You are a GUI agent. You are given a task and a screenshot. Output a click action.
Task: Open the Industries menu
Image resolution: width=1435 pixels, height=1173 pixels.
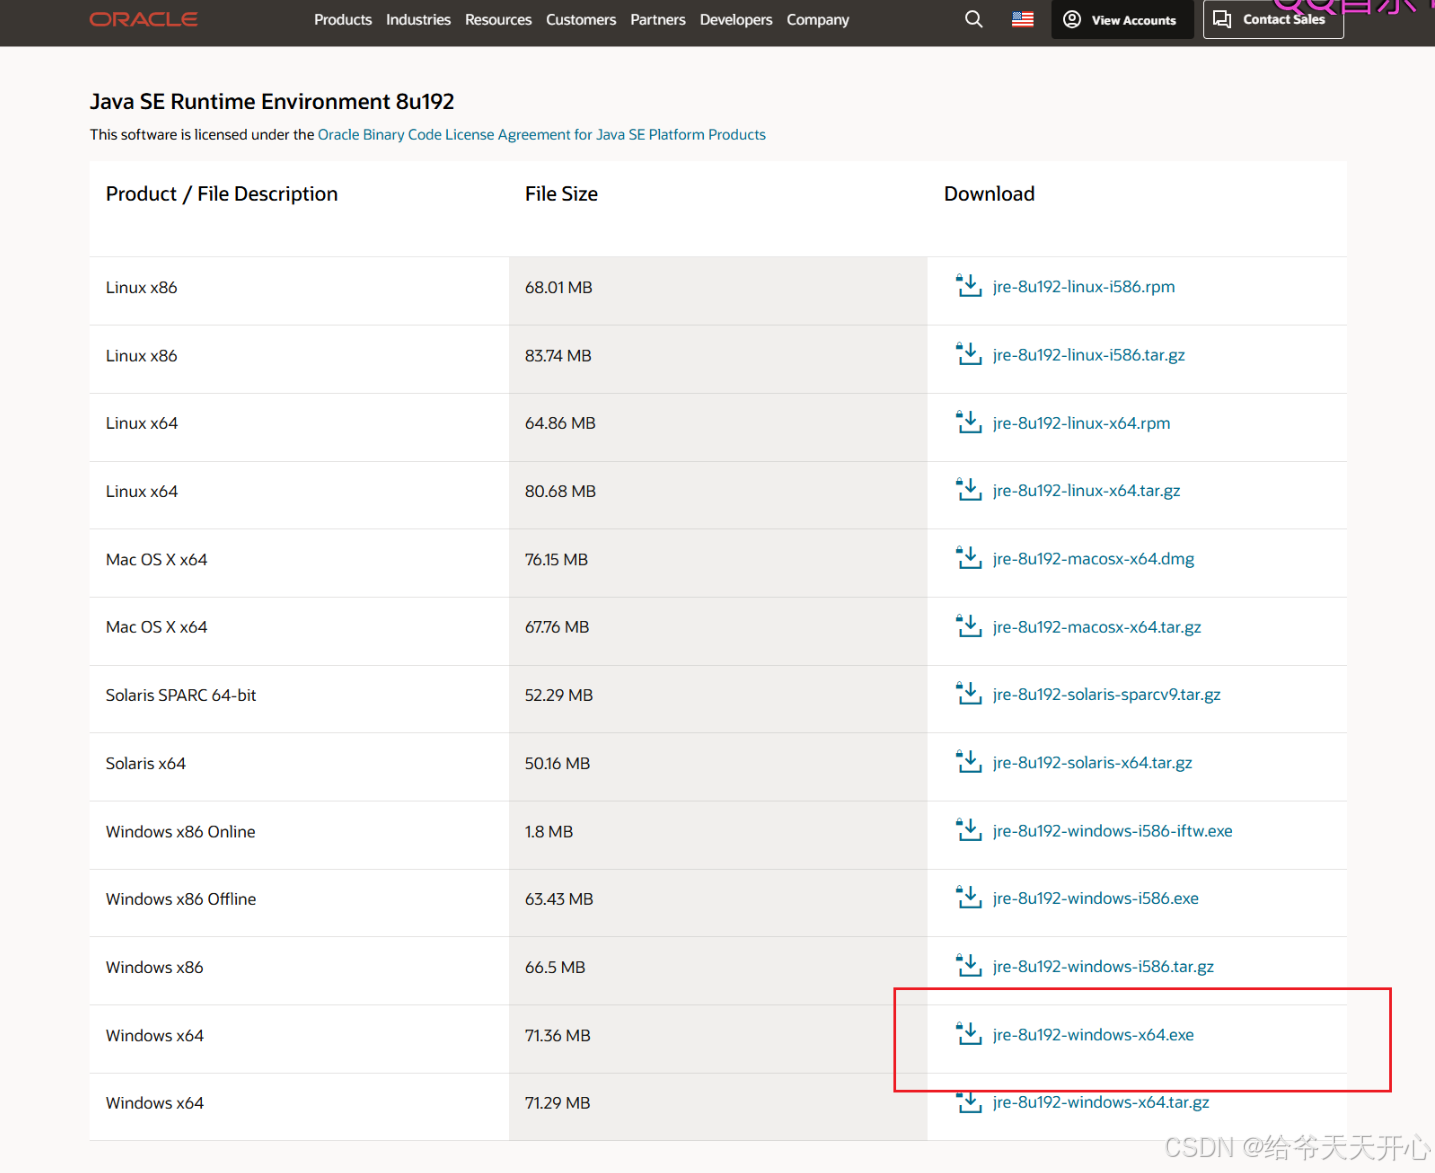tap(418, 19)
